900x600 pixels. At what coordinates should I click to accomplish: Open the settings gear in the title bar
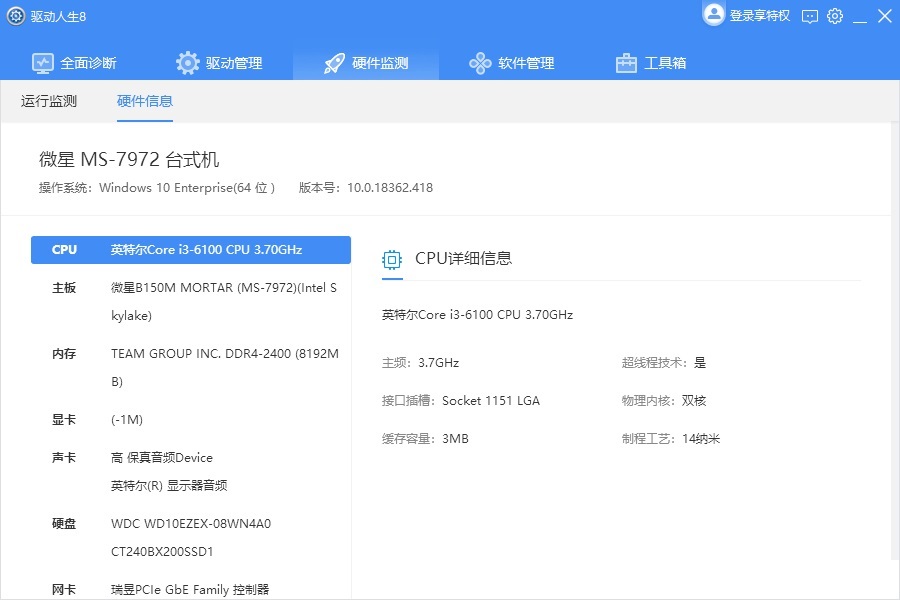pos(835,16)
